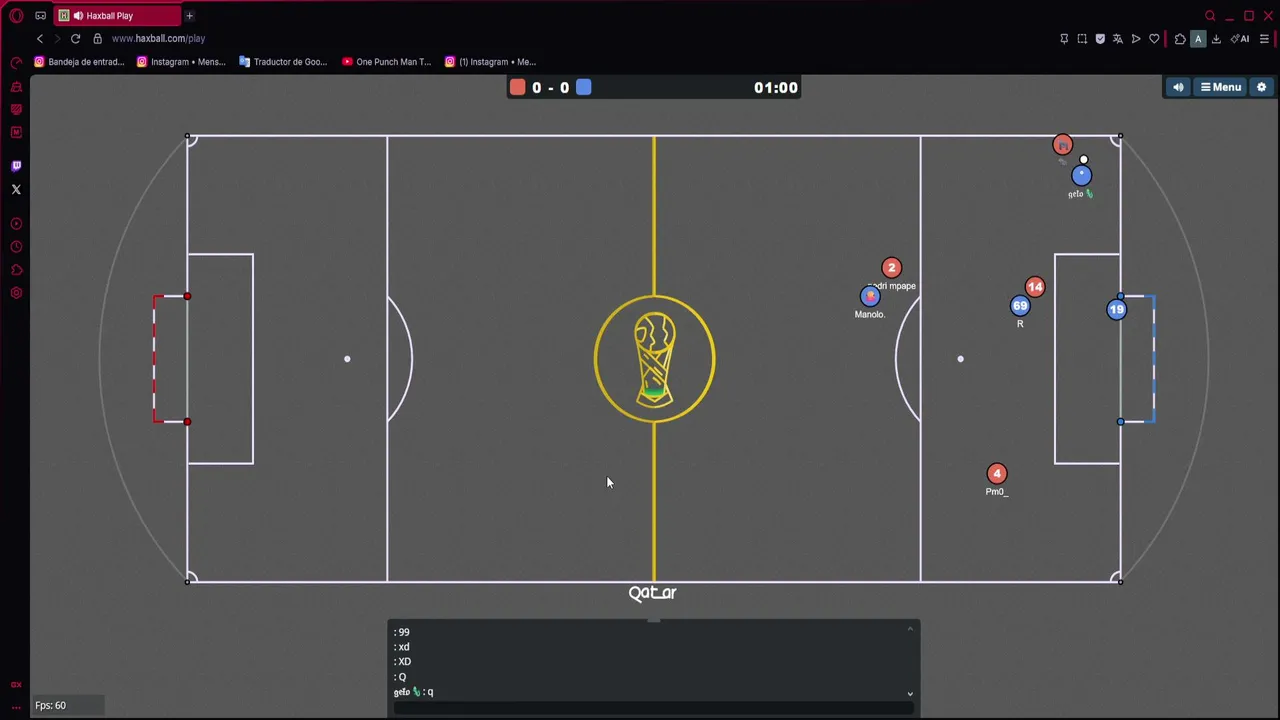Click the 01:00 match timer
The width and height of the screenshot is (1280, 720).
click(776, 88)
